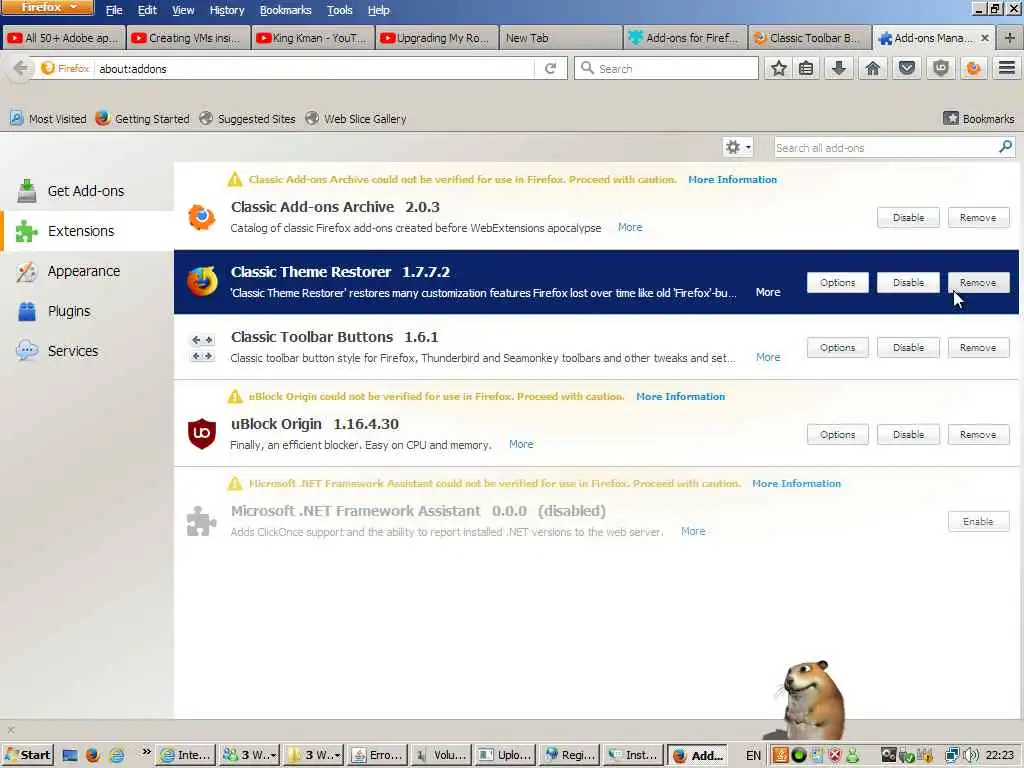This screenshot has width=1024, height=768.
Task: Open Getting Started bookmark
Action: (142, 118)
